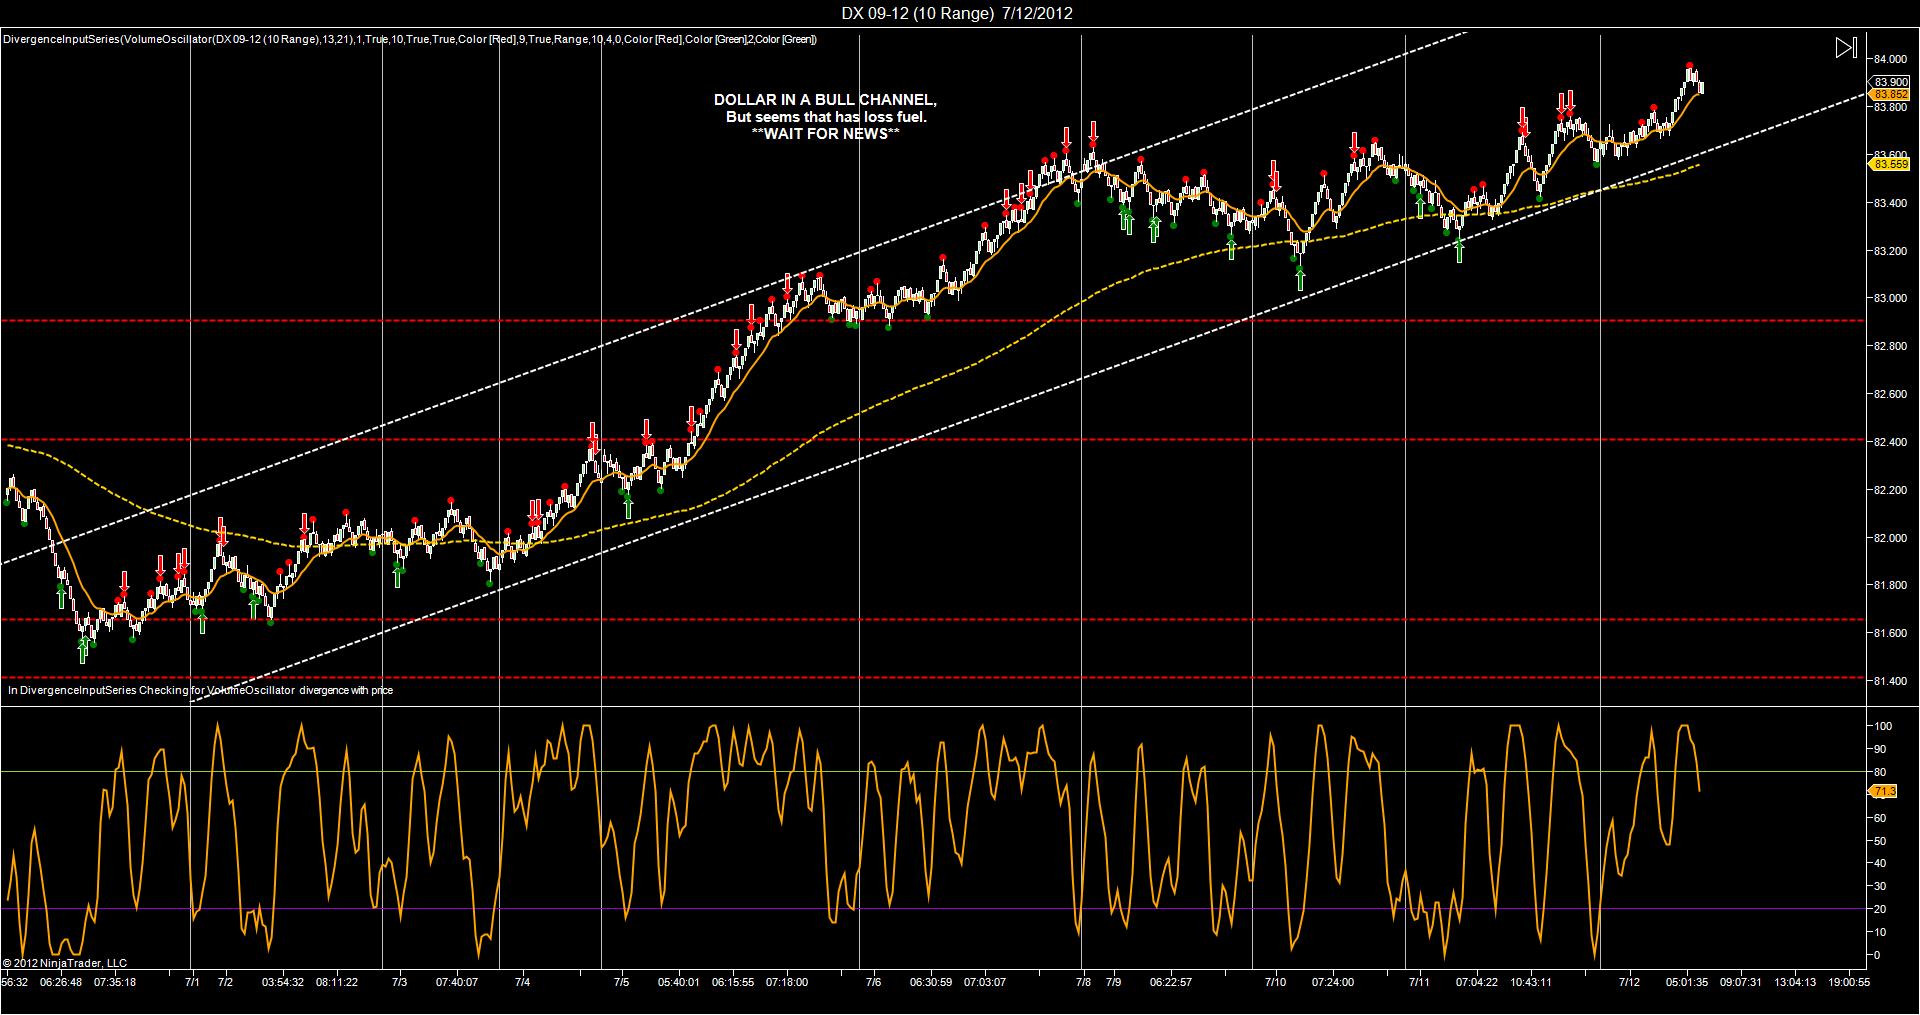Select the orange 71.3 oscillator value marker
Viewport: 1920px width, 1015px height.
[x=1883, y=791]
